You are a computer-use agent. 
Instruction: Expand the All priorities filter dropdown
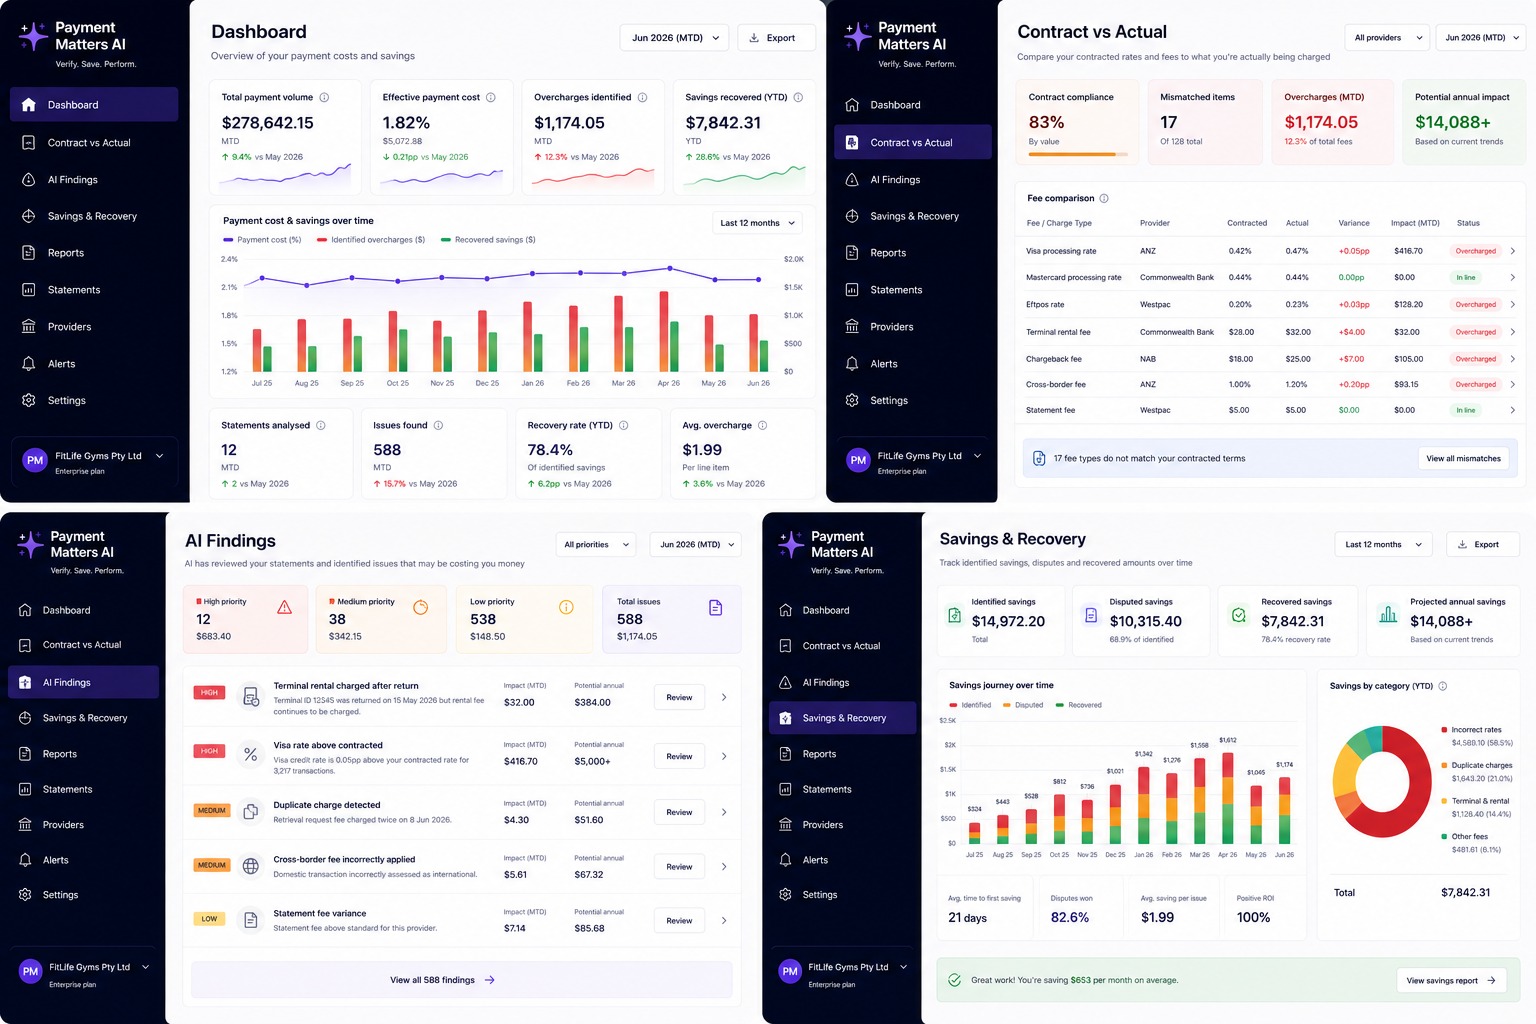pyautogui.click(x=596, y=545)
